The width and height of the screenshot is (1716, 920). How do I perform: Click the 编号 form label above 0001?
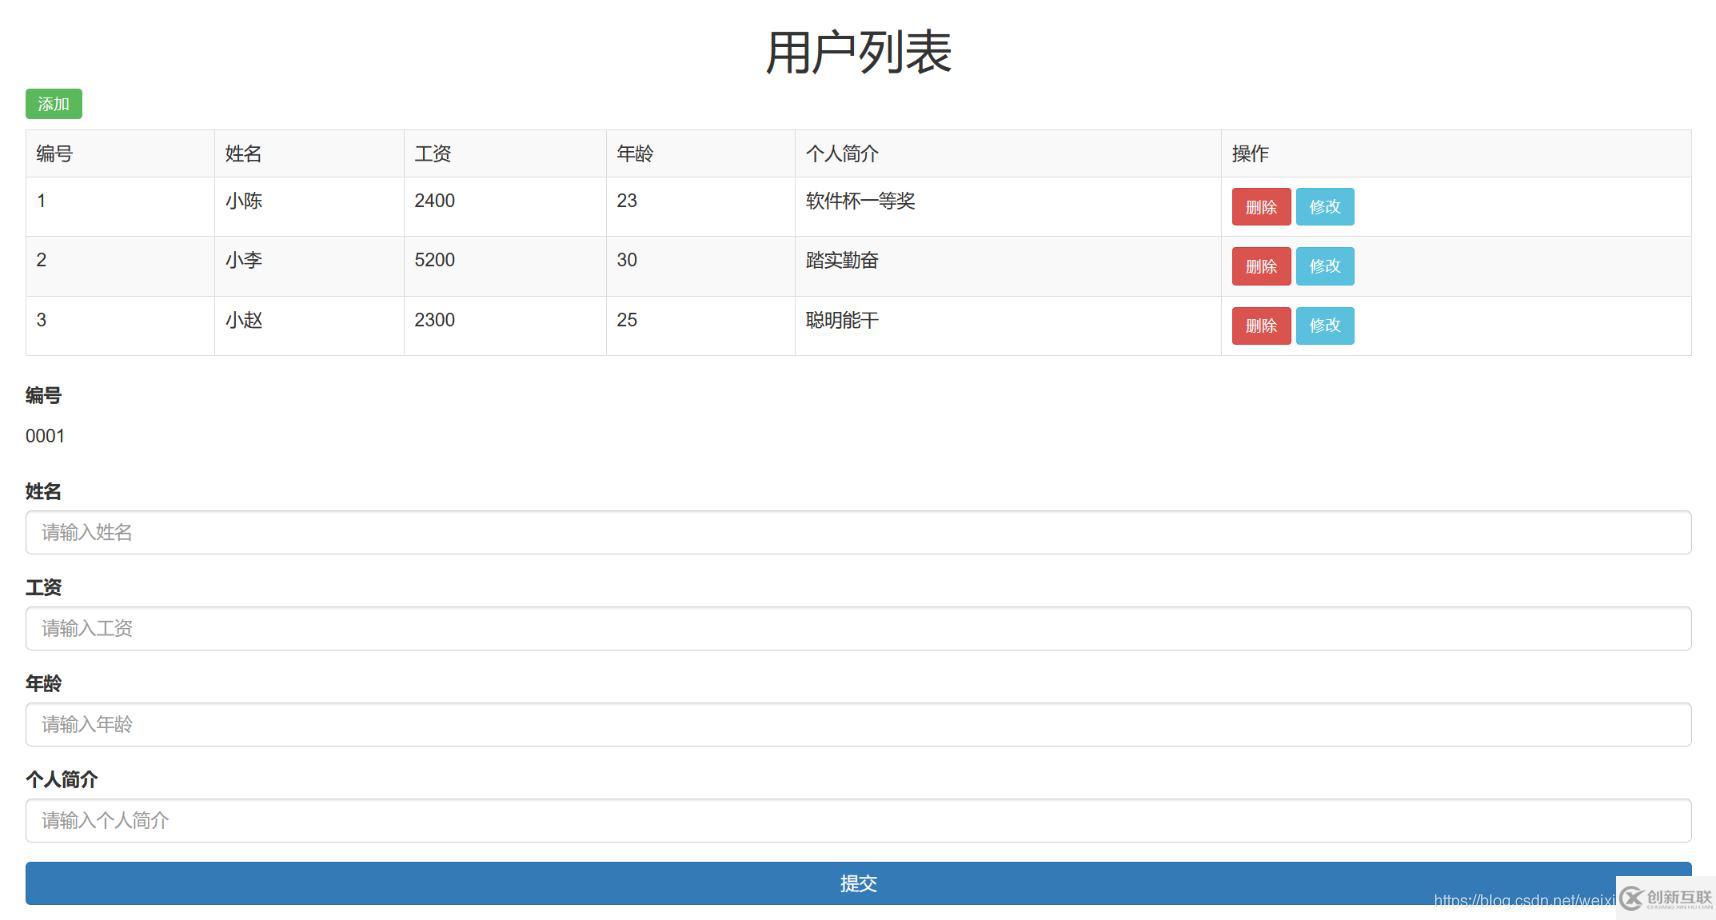coord(43,395)
